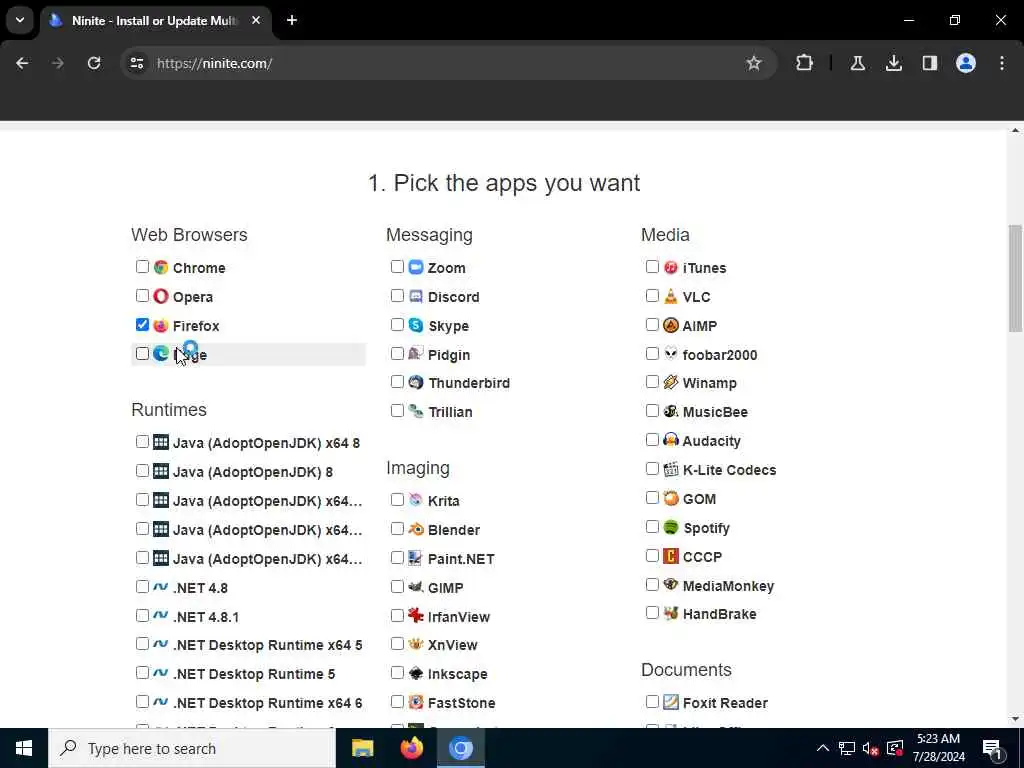The height and width of the screenshot is (768, 1024).
Task: Click the iTunes icon
Action: coord(671,267)
